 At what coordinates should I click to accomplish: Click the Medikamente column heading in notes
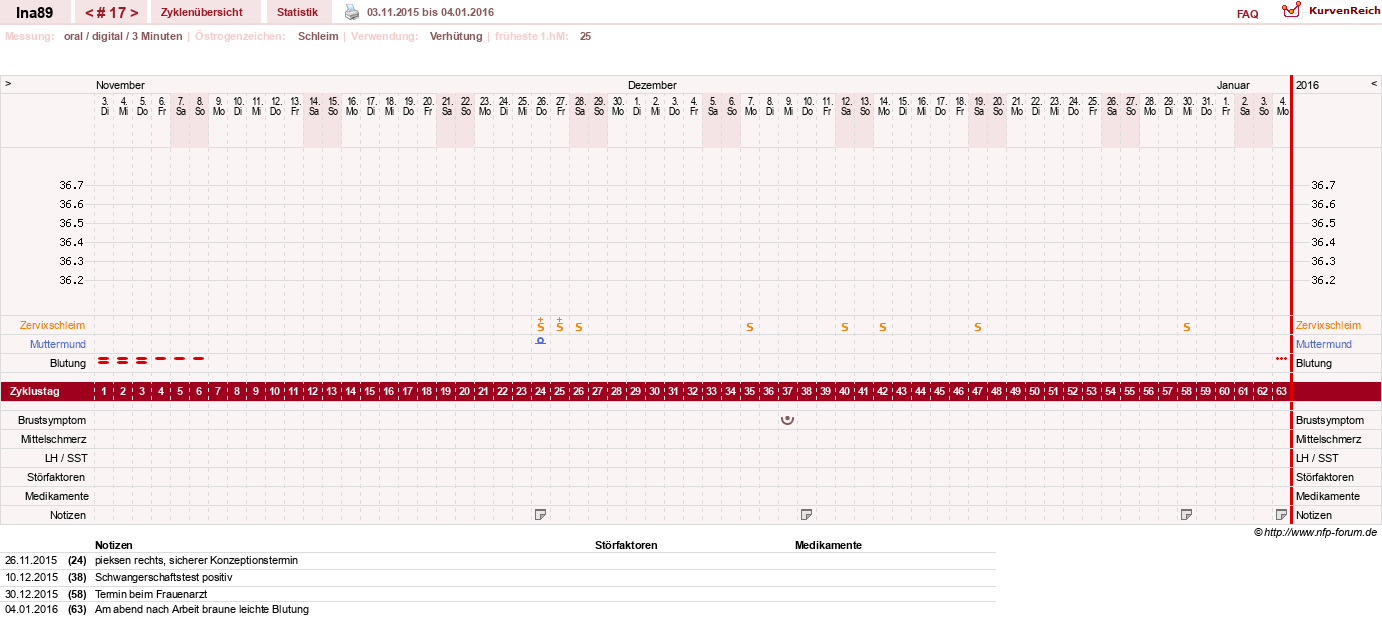pos(828,545)
